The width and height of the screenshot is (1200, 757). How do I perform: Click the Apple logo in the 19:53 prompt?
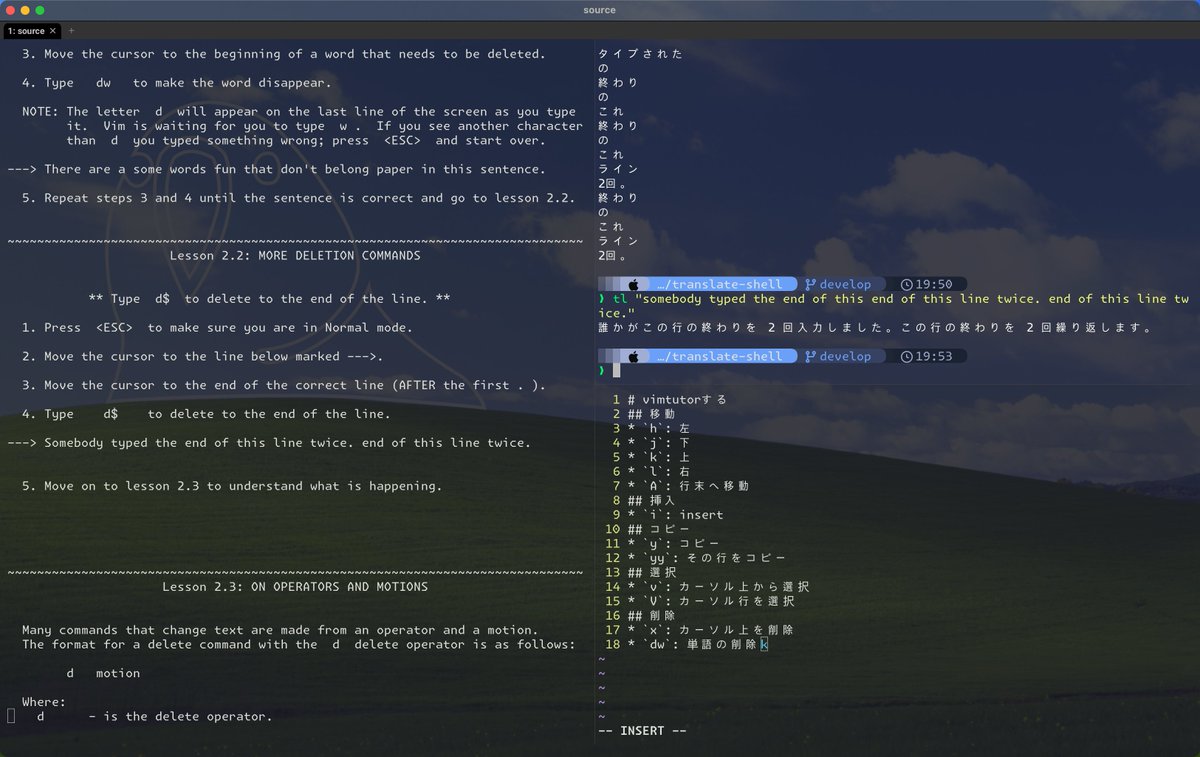click(x=633, y=356)
